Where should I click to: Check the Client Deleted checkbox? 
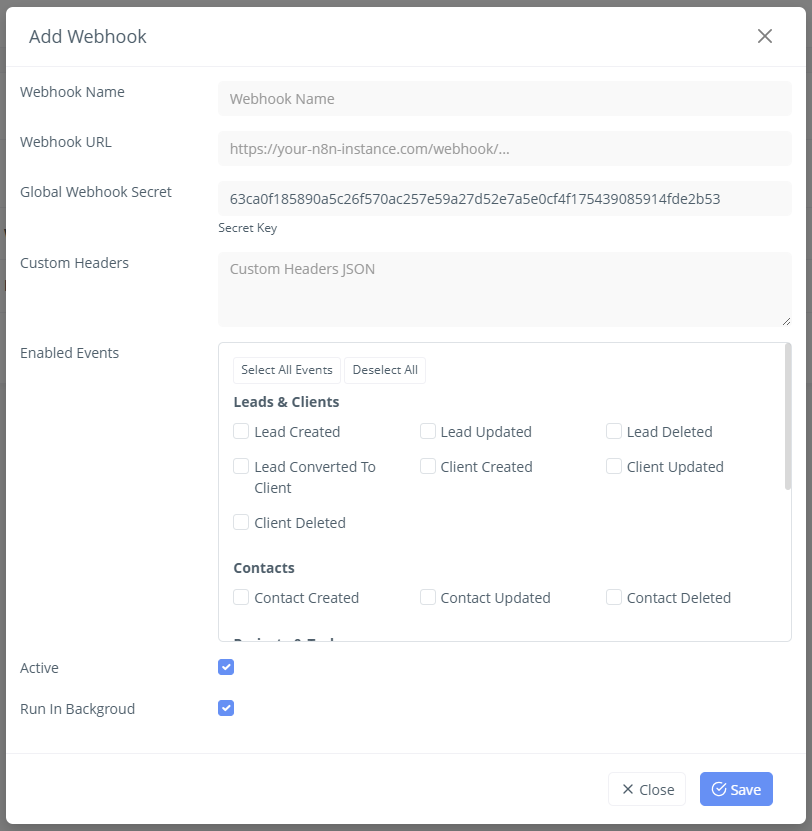pos(241,522)
